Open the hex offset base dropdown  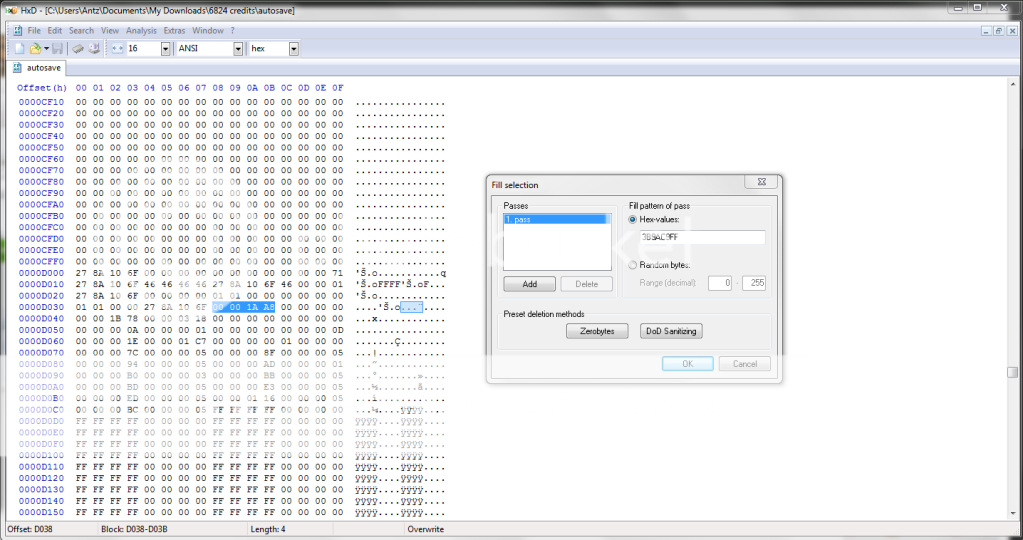(x=294, y=48)
